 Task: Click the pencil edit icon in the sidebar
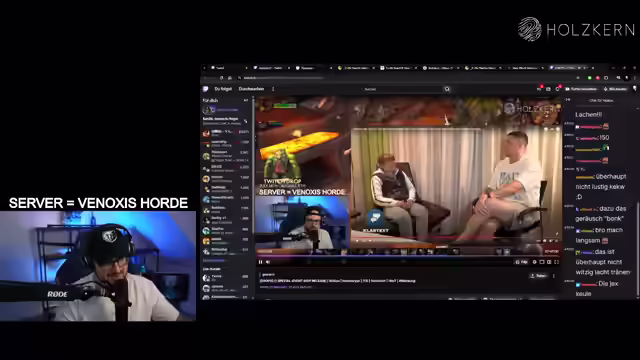point(246,121)
